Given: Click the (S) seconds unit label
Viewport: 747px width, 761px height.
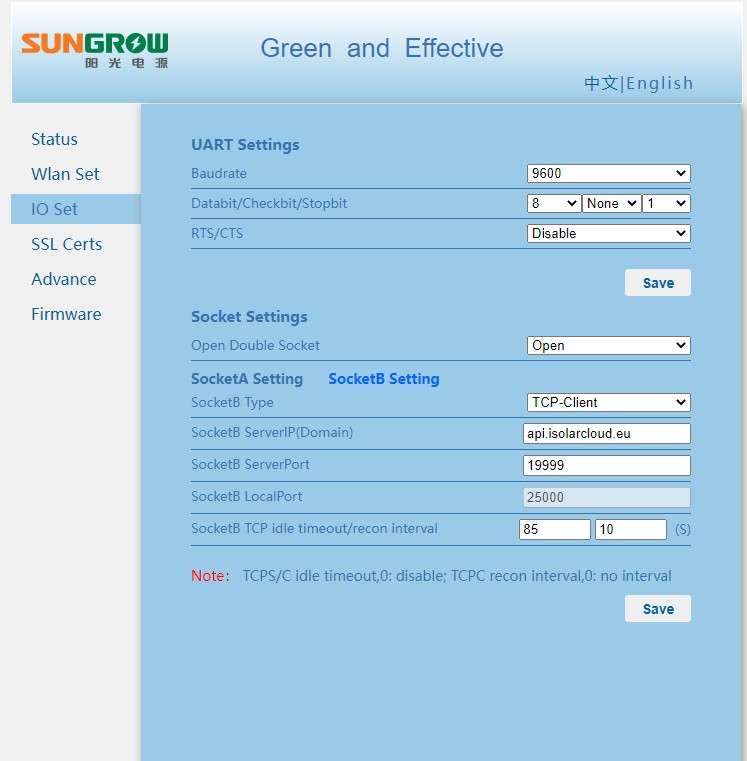Looking at the screenshot, I should click(x=682, y=529).
